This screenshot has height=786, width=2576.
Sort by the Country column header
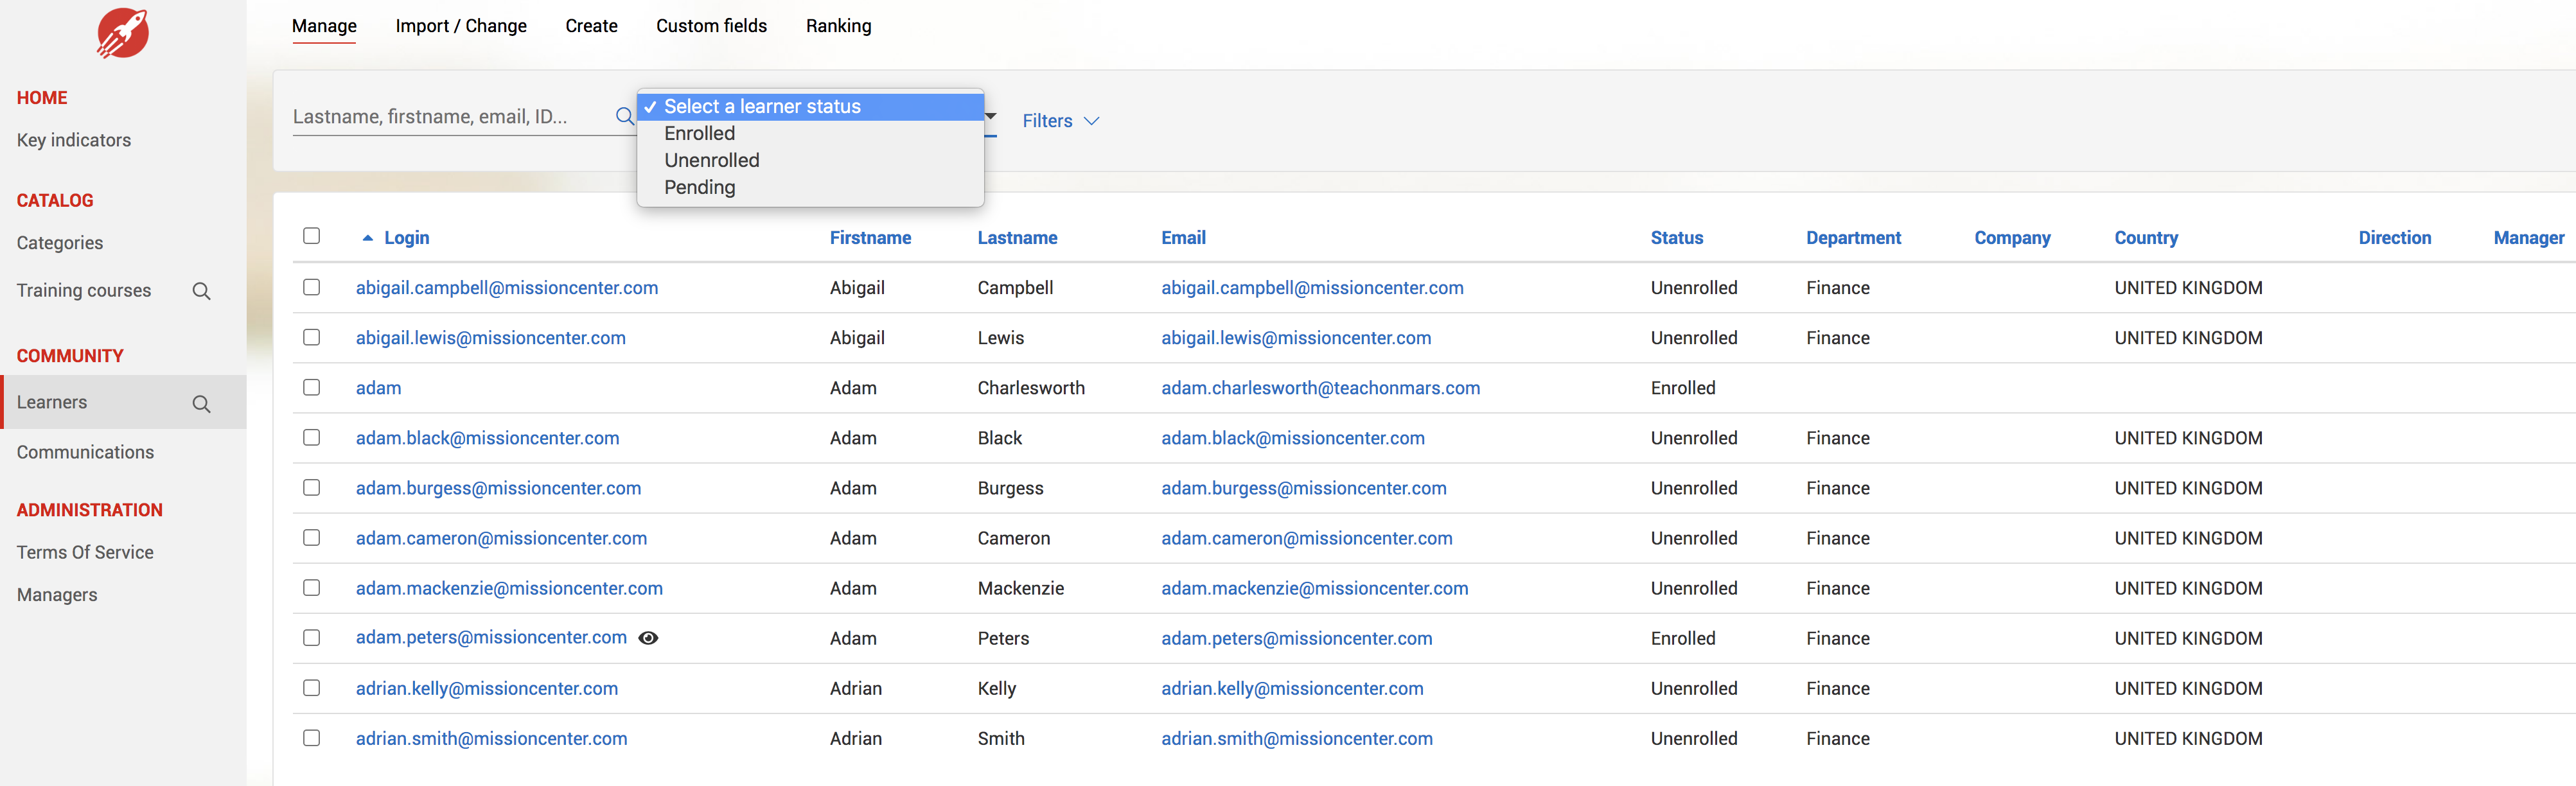(2146, 238)
